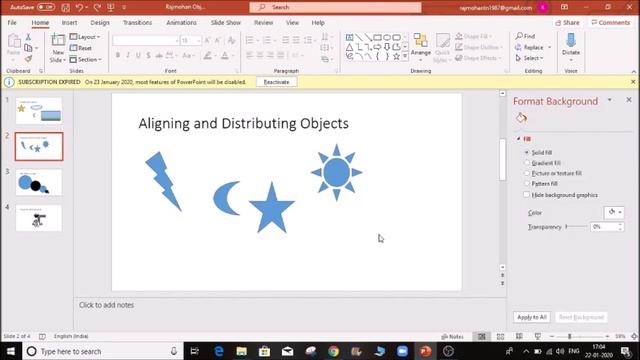Screen dimensions: 640x360
Task: Select Picture or texture fill option
Action: (553, 173)
